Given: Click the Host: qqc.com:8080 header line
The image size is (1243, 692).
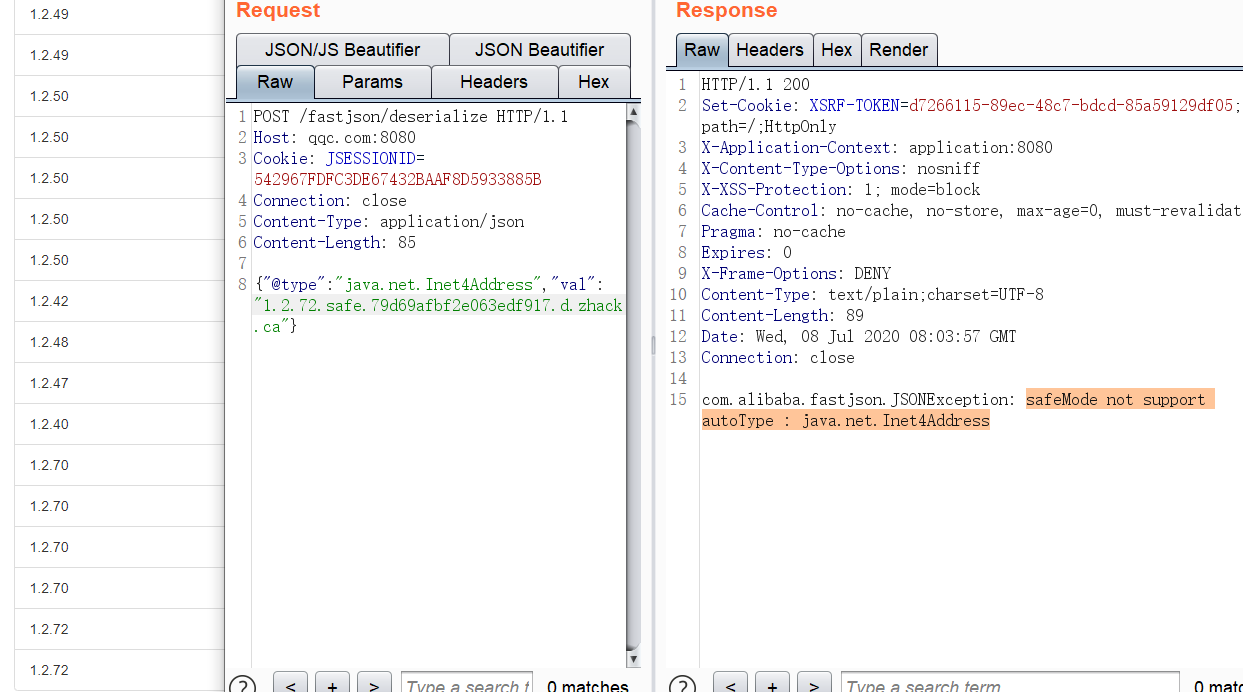Looking at the screenshot, I should 334,138.
